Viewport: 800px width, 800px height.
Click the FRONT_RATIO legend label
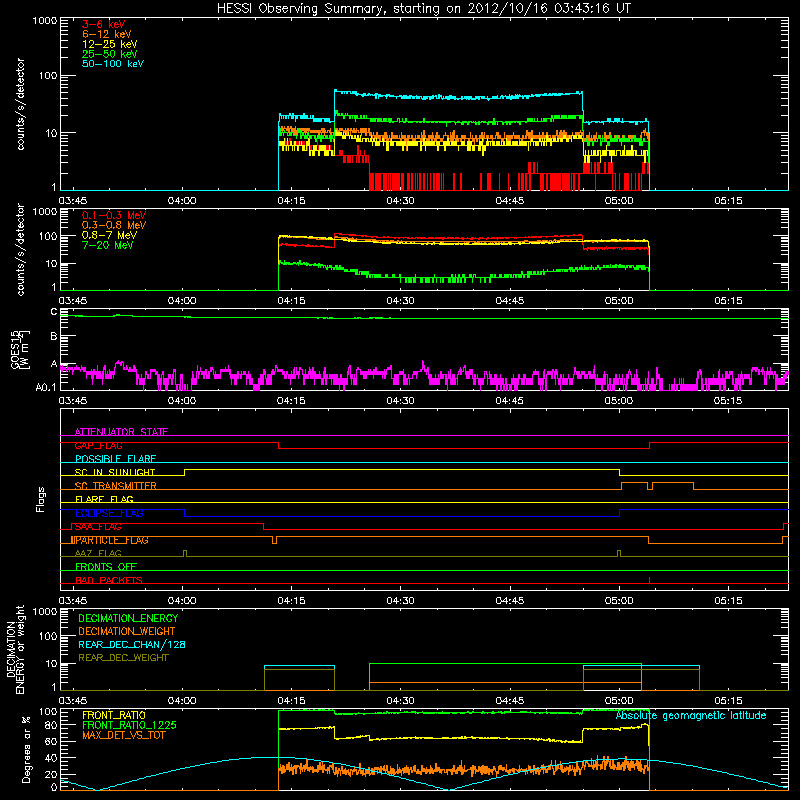114,715
